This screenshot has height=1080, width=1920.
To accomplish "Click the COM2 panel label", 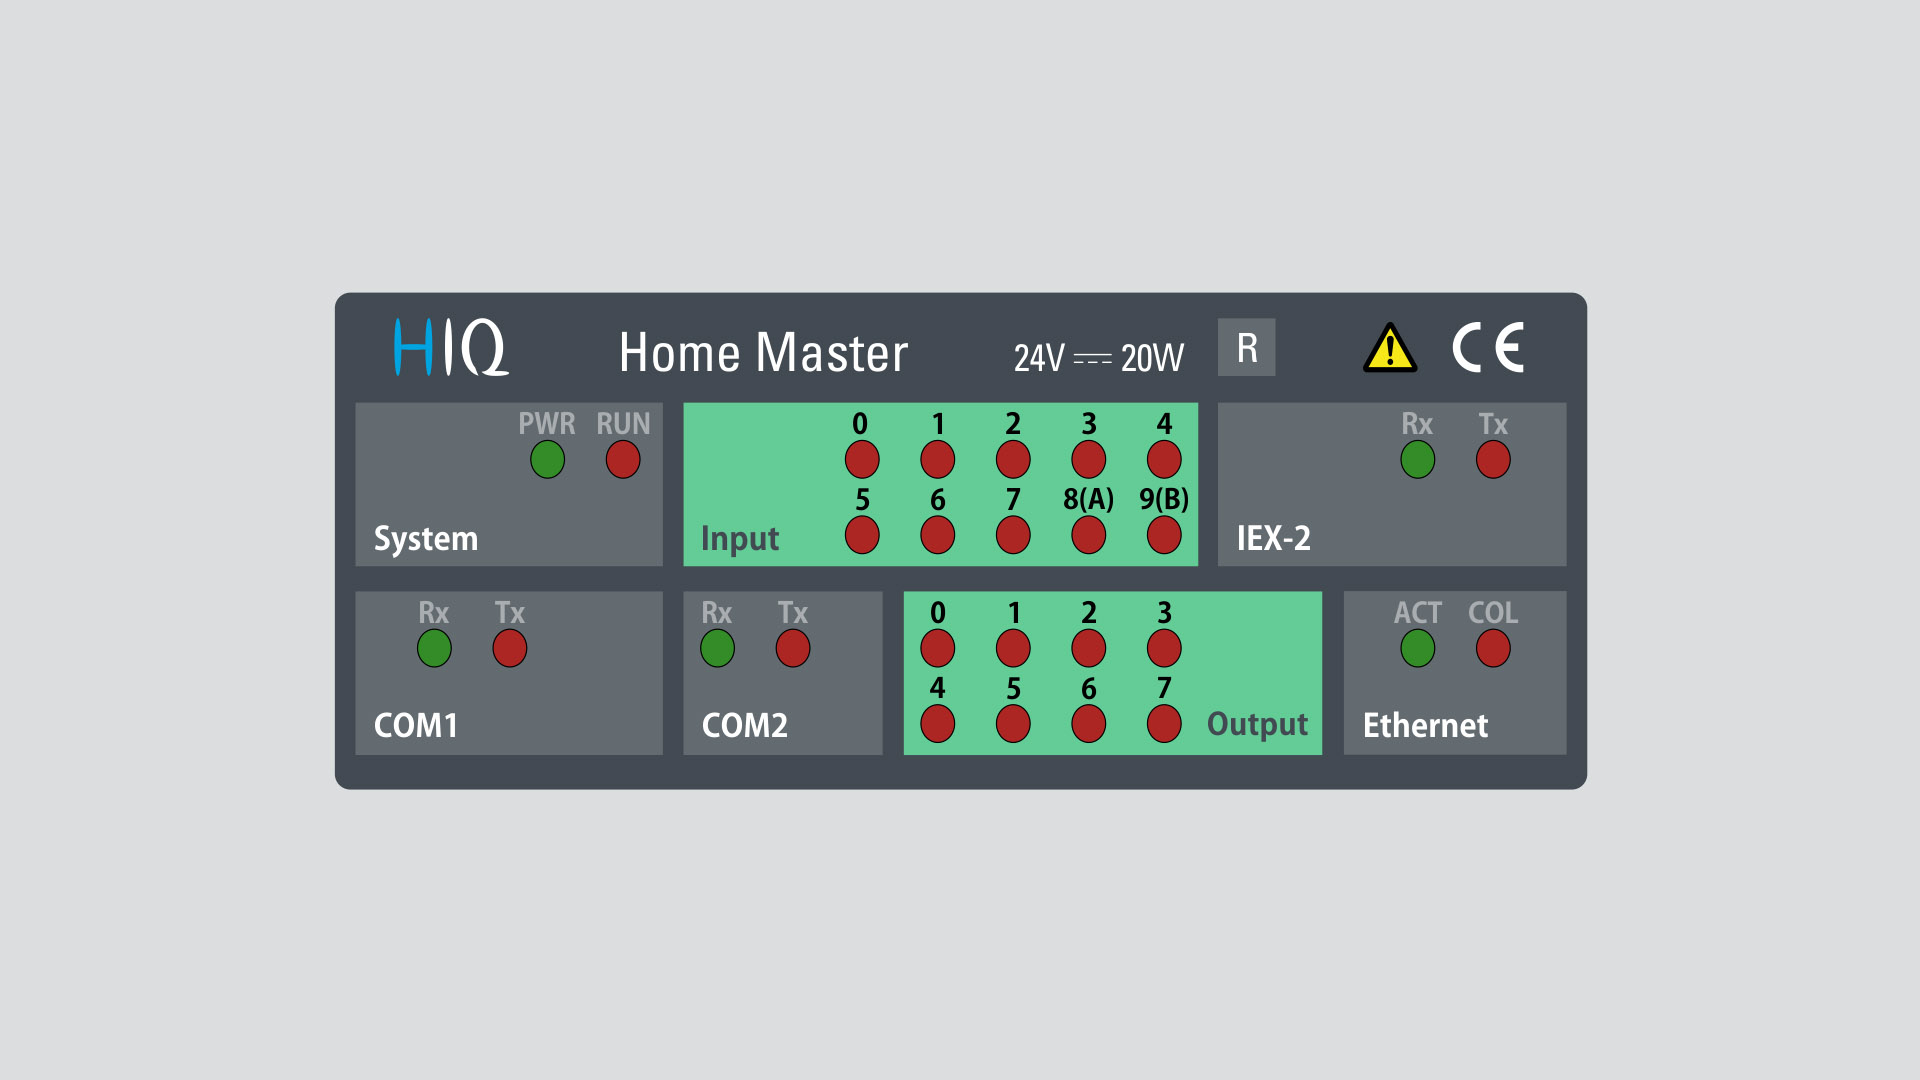I will tap(745, 725).
